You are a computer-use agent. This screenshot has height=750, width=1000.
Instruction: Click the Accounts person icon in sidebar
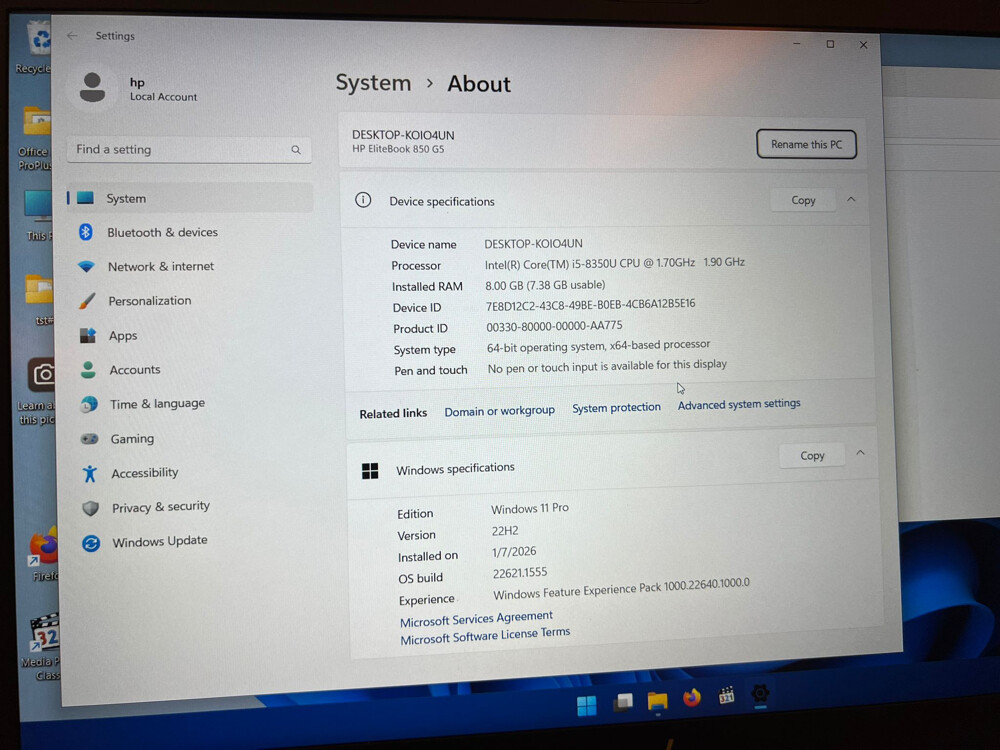(88, 369)
